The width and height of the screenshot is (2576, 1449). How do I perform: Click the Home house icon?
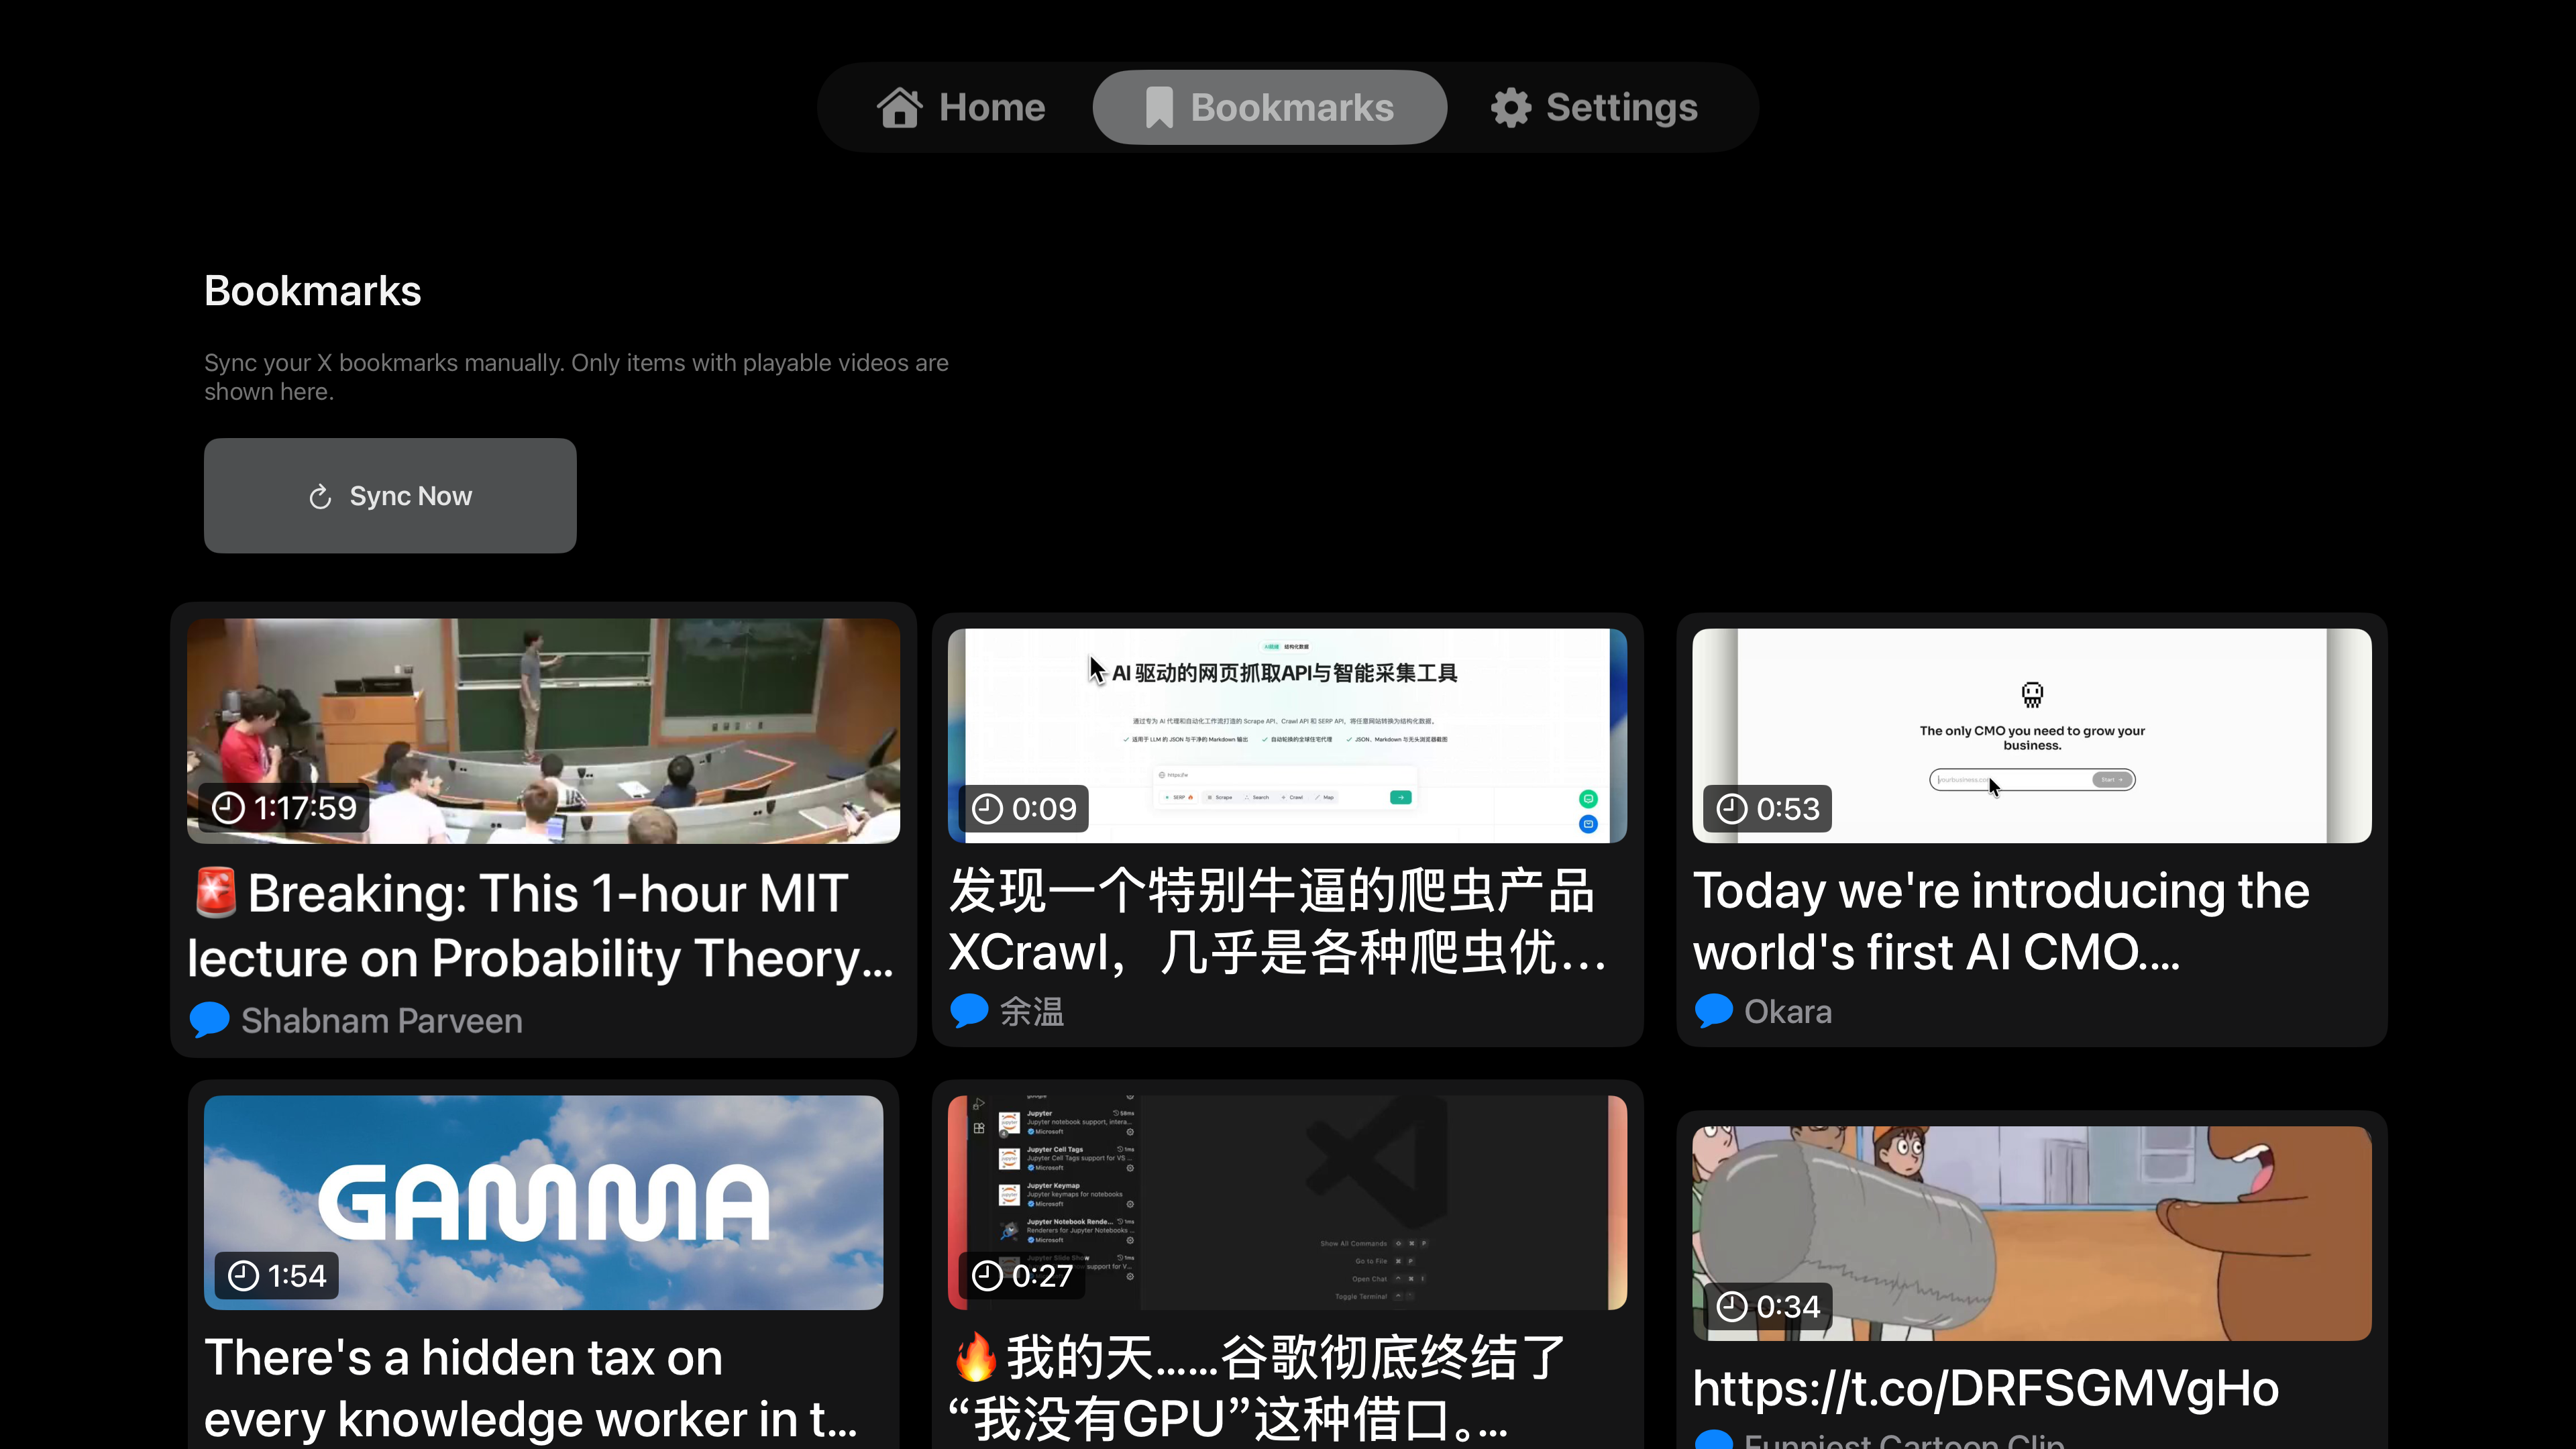(899, 107)
